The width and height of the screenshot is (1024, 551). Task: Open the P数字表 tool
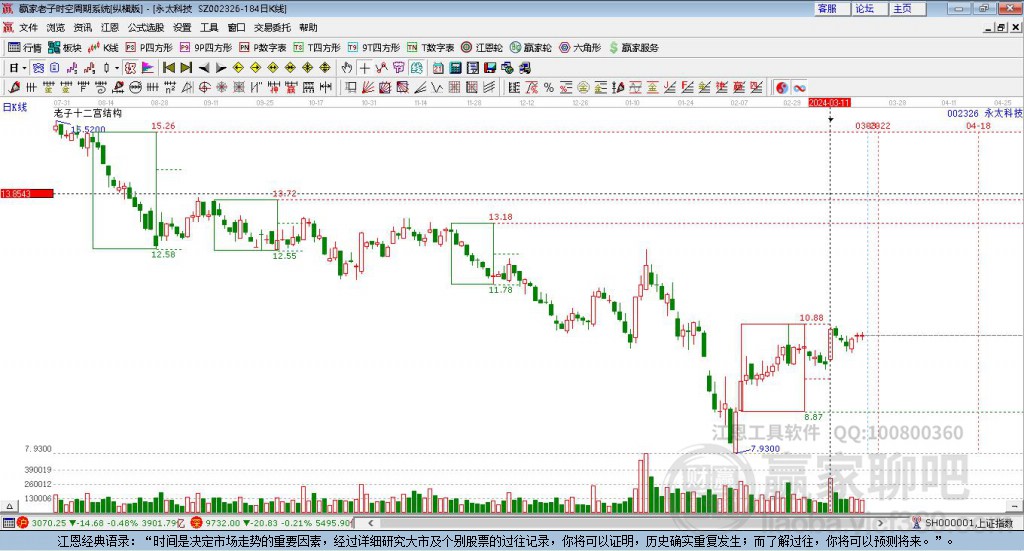263,48
